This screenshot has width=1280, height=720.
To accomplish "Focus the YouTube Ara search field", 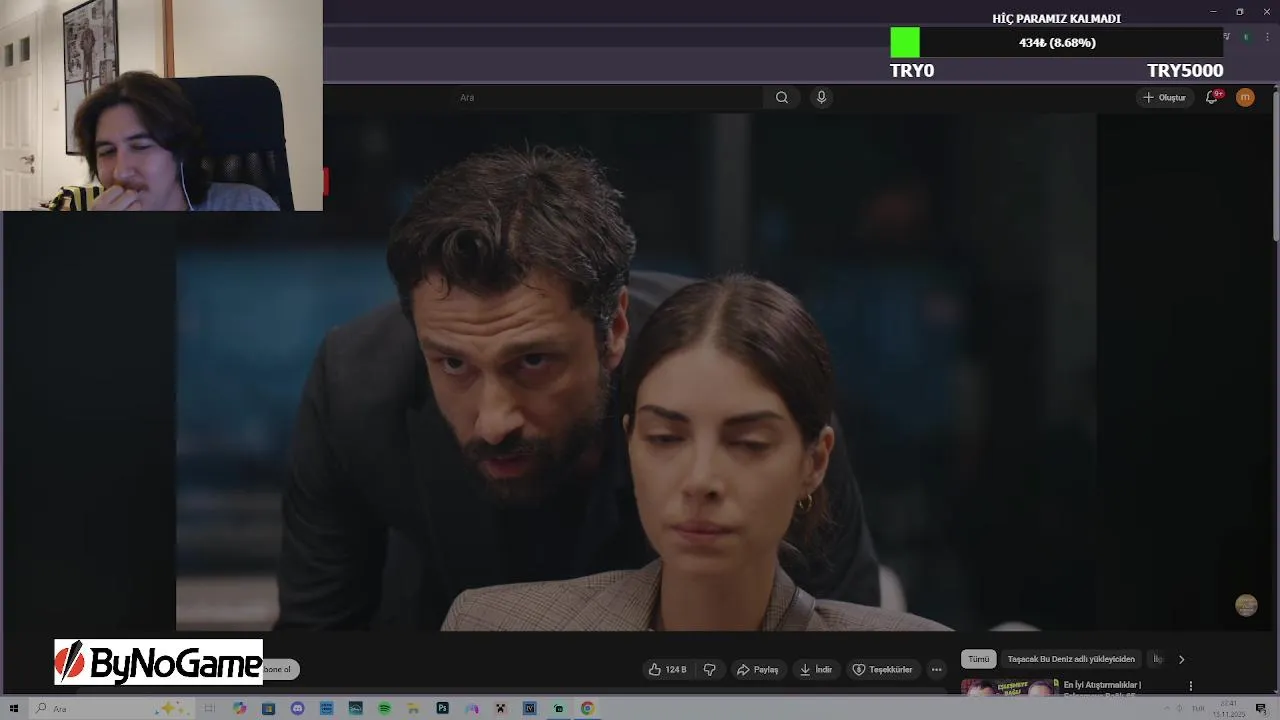I will click(x=605, y=97).
